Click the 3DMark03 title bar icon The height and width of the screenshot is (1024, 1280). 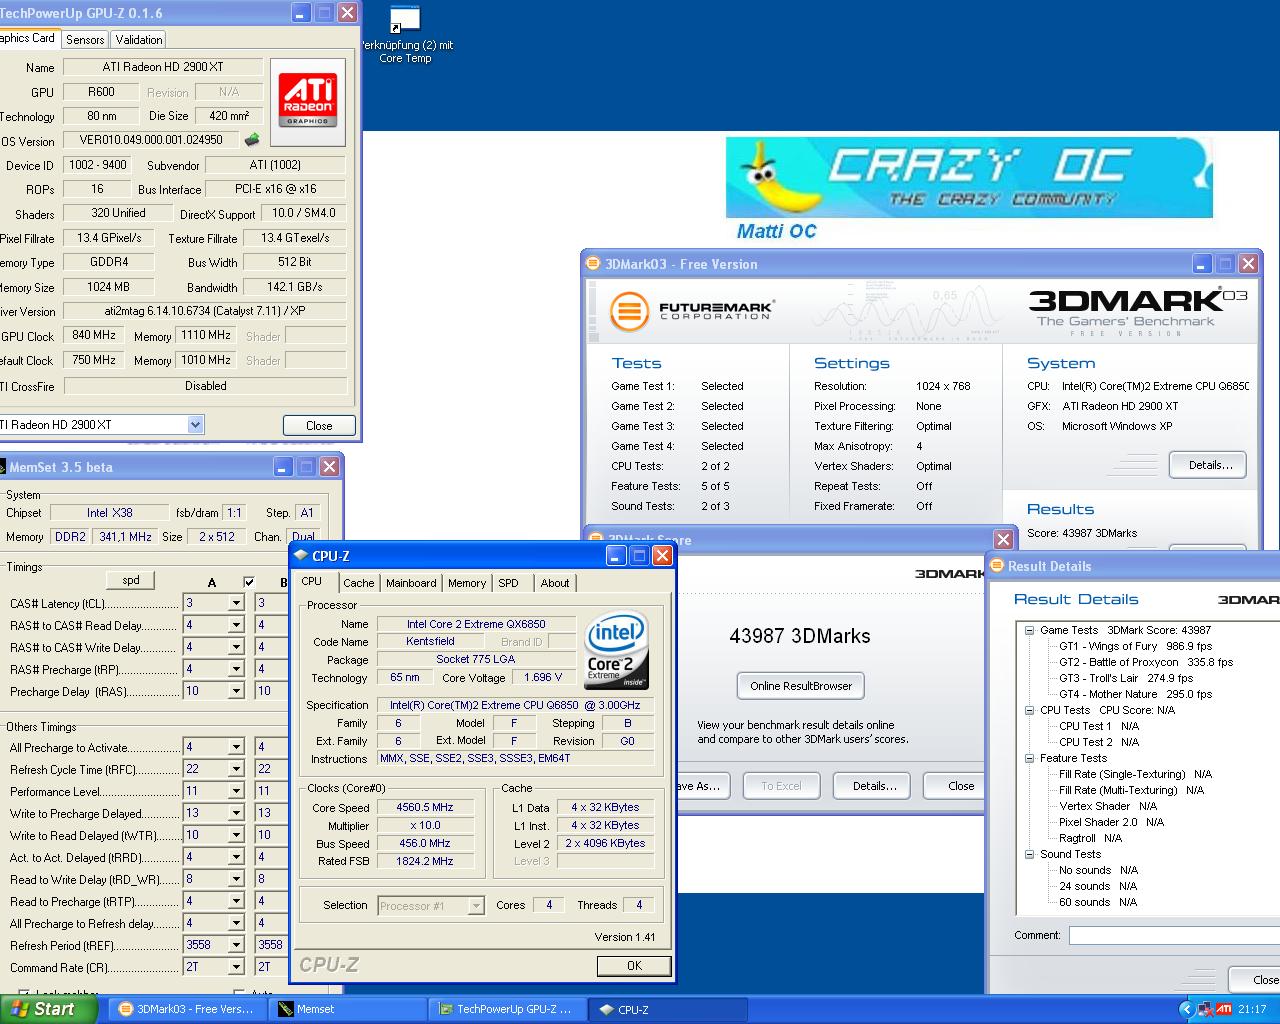(x=593, y=264)
